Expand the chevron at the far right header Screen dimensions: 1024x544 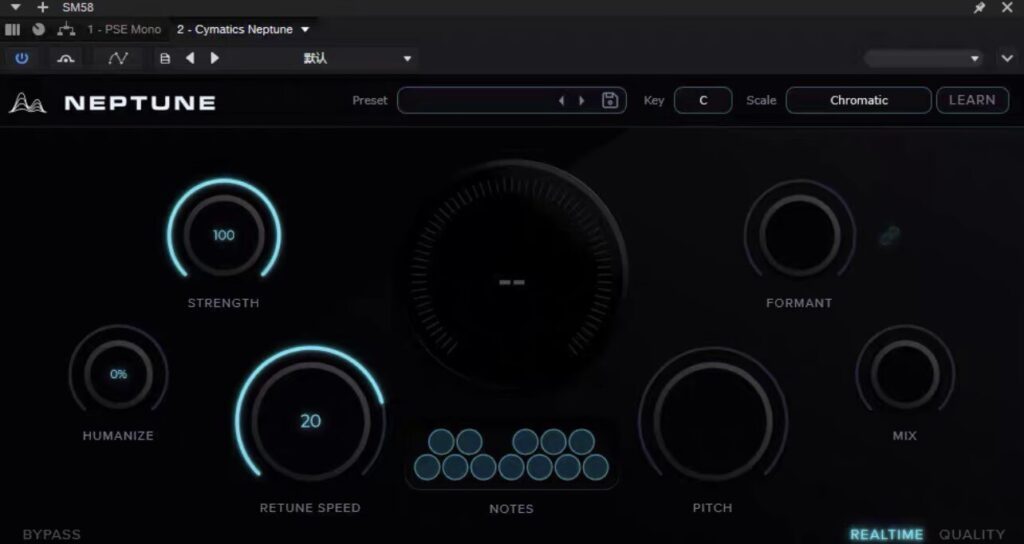1007,58
